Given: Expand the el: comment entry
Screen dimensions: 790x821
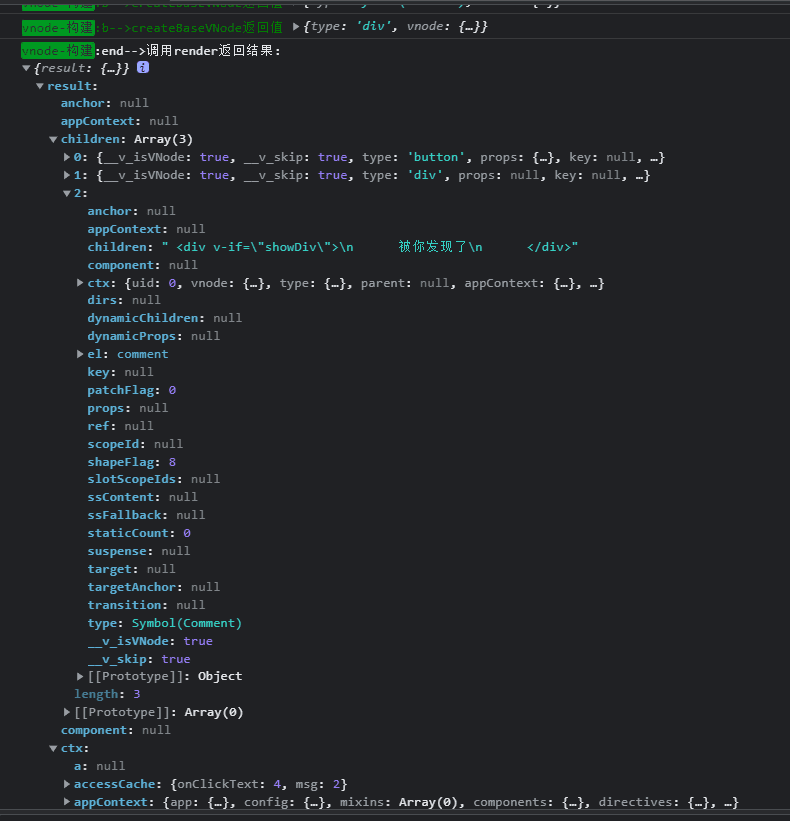Looking at the screenshot, I should coord(80,354).
